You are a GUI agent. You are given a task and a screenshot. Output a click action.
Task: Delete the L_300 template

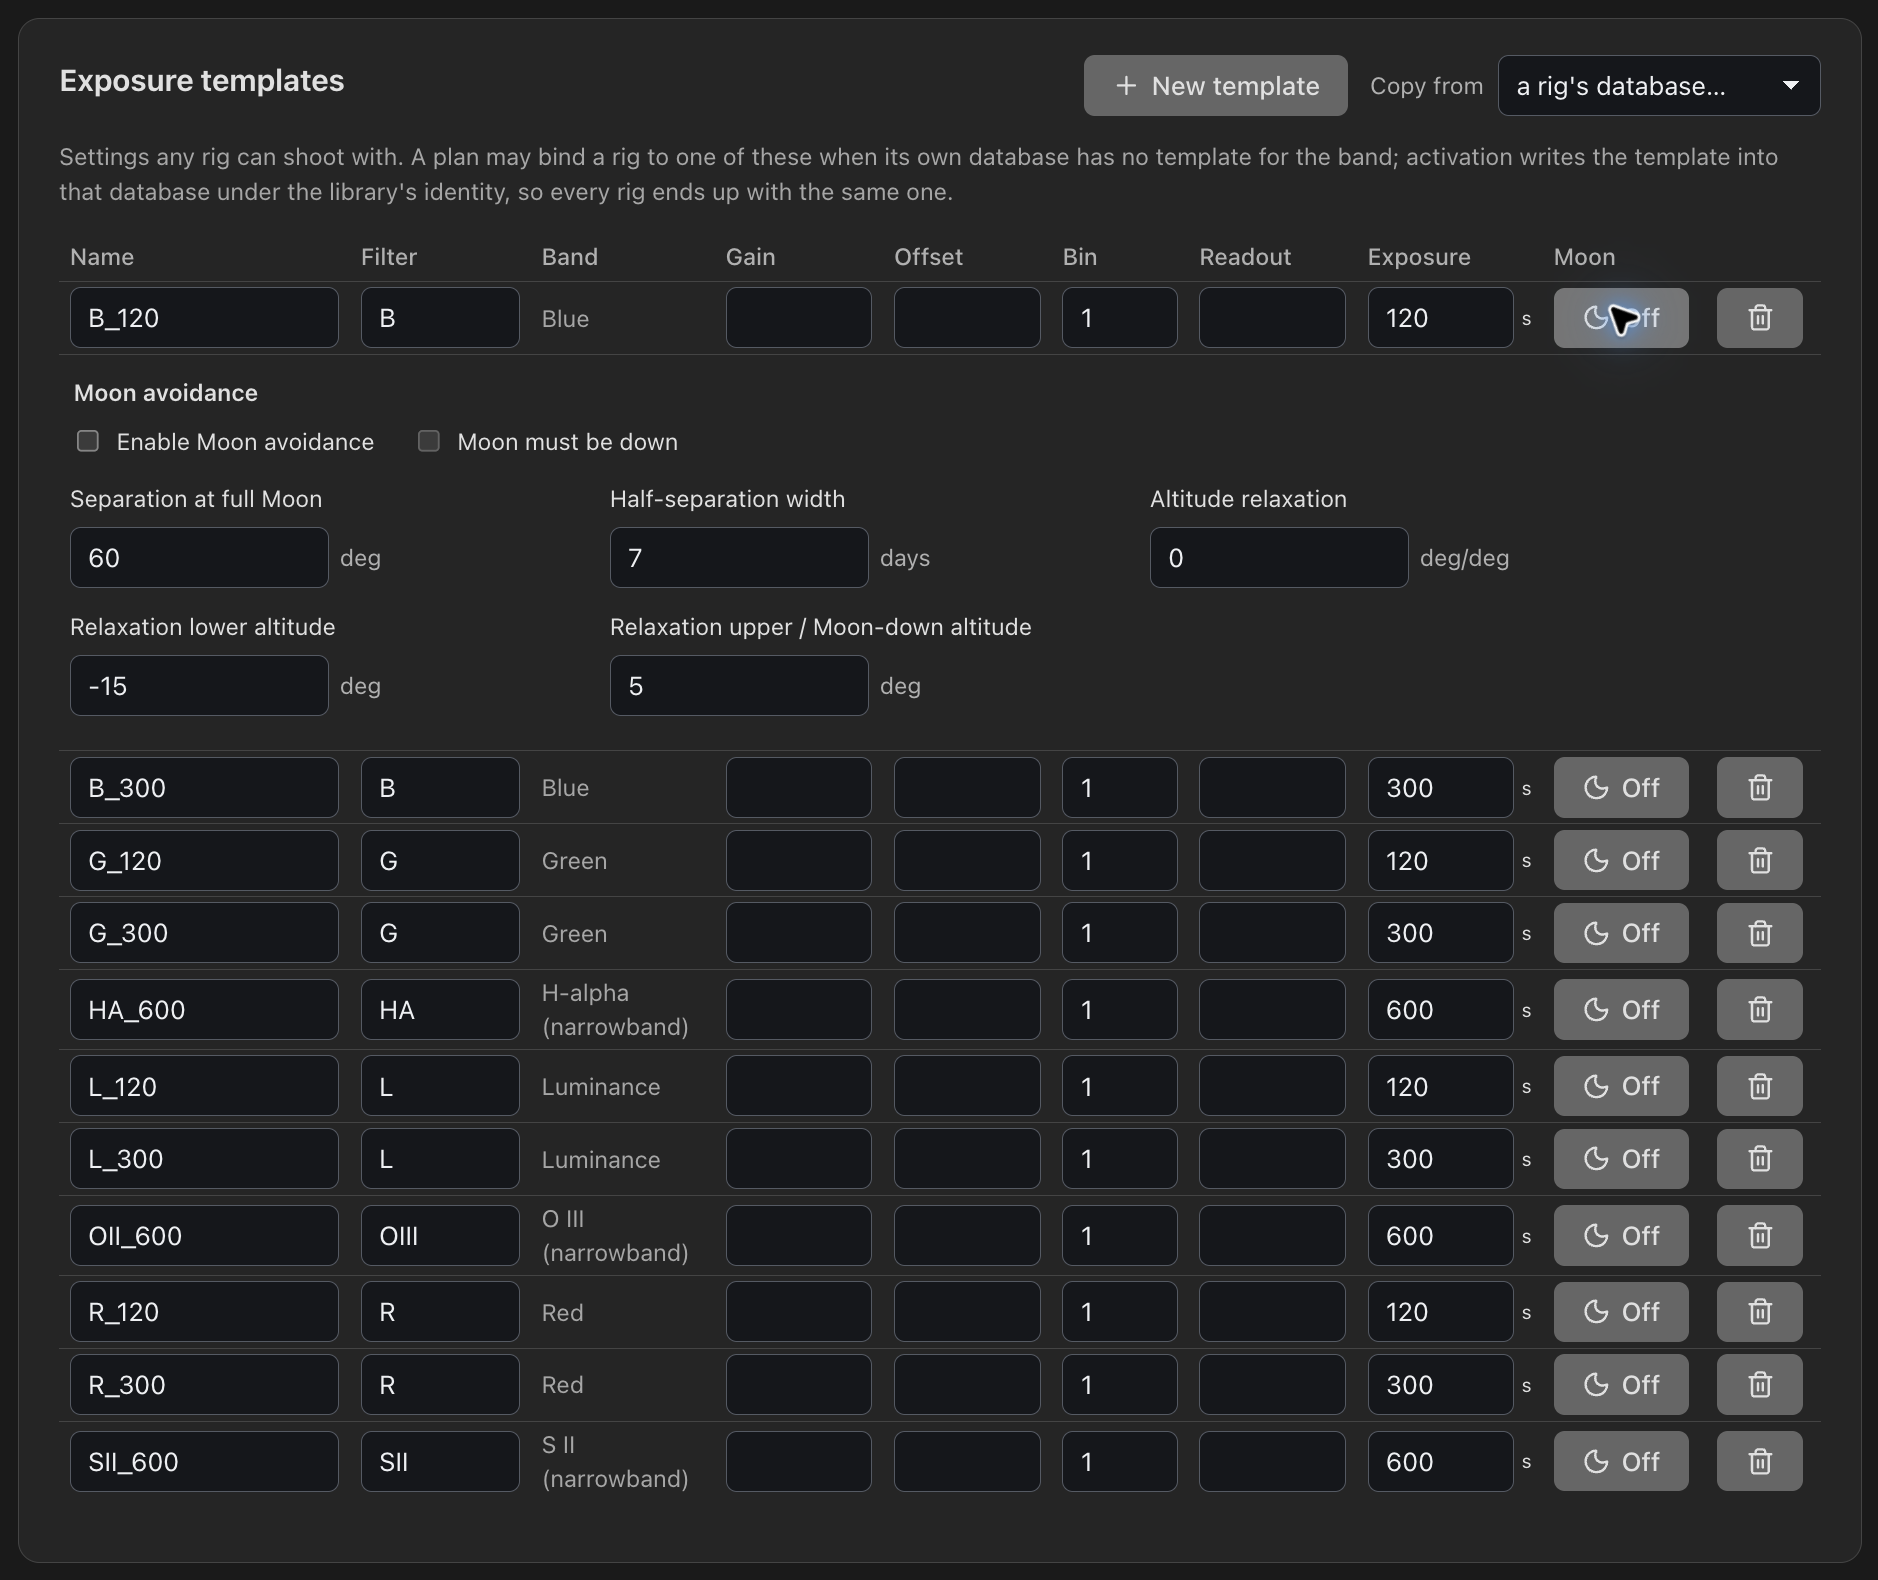(1759, 1159)
